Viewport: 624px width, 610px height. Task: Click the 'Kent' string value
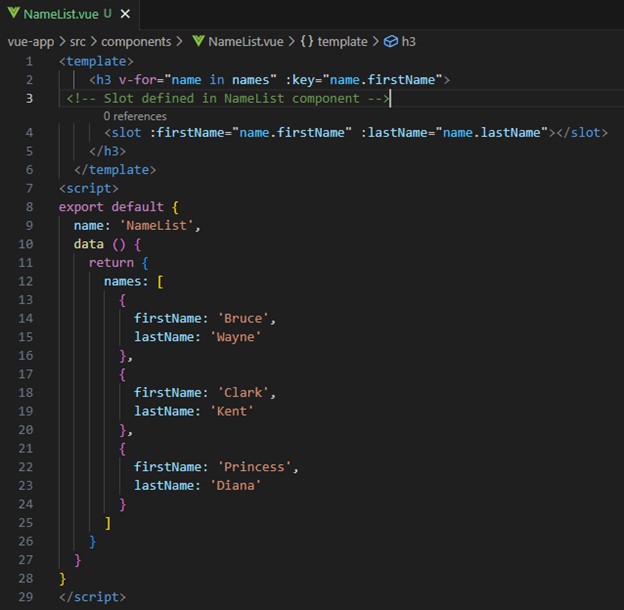232,411
